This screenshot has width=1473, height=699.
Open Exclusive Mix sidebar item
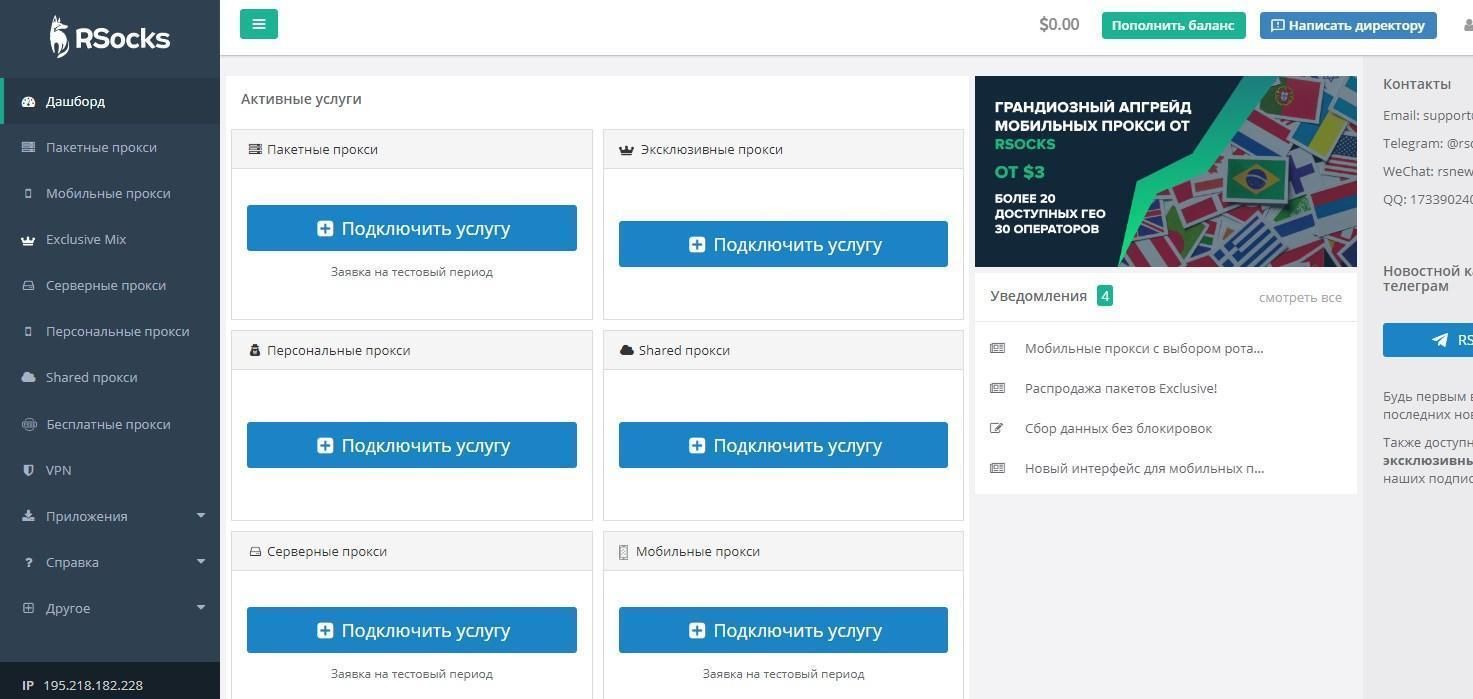tap(110, 239)
